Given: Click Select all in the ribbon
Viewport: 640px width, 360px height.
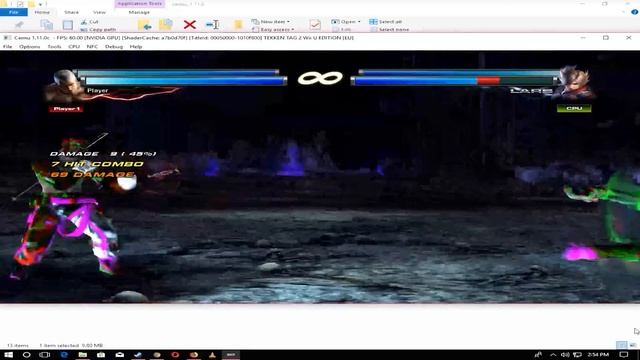Looking at the screenshot, I should click(386, 22).
